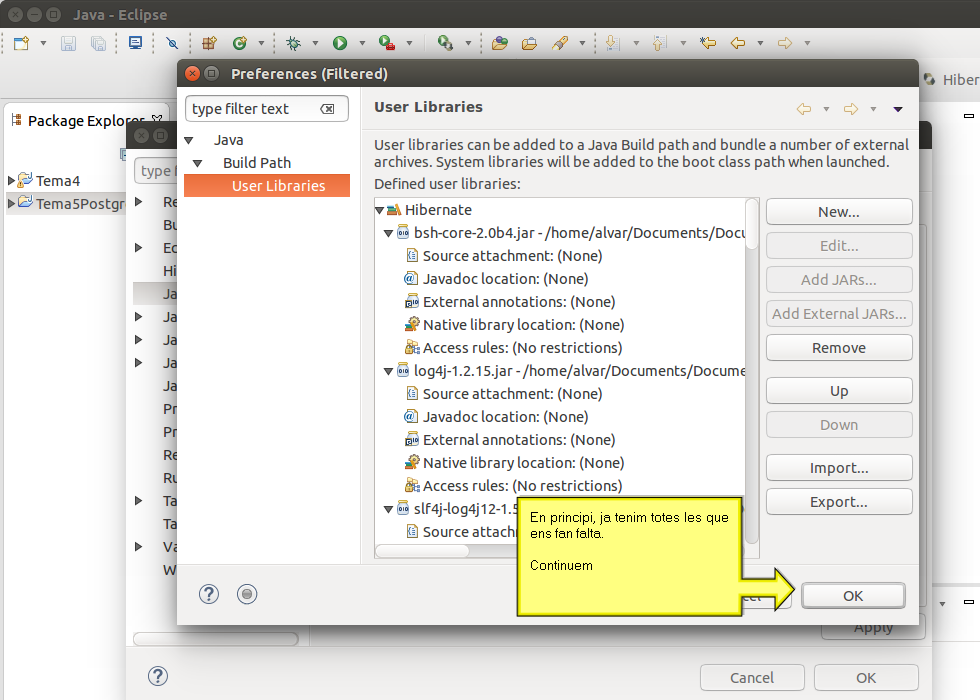This screenshot has height=700, width=980.
Task: Expand the Tema4 project
Action: click(11, 181)
